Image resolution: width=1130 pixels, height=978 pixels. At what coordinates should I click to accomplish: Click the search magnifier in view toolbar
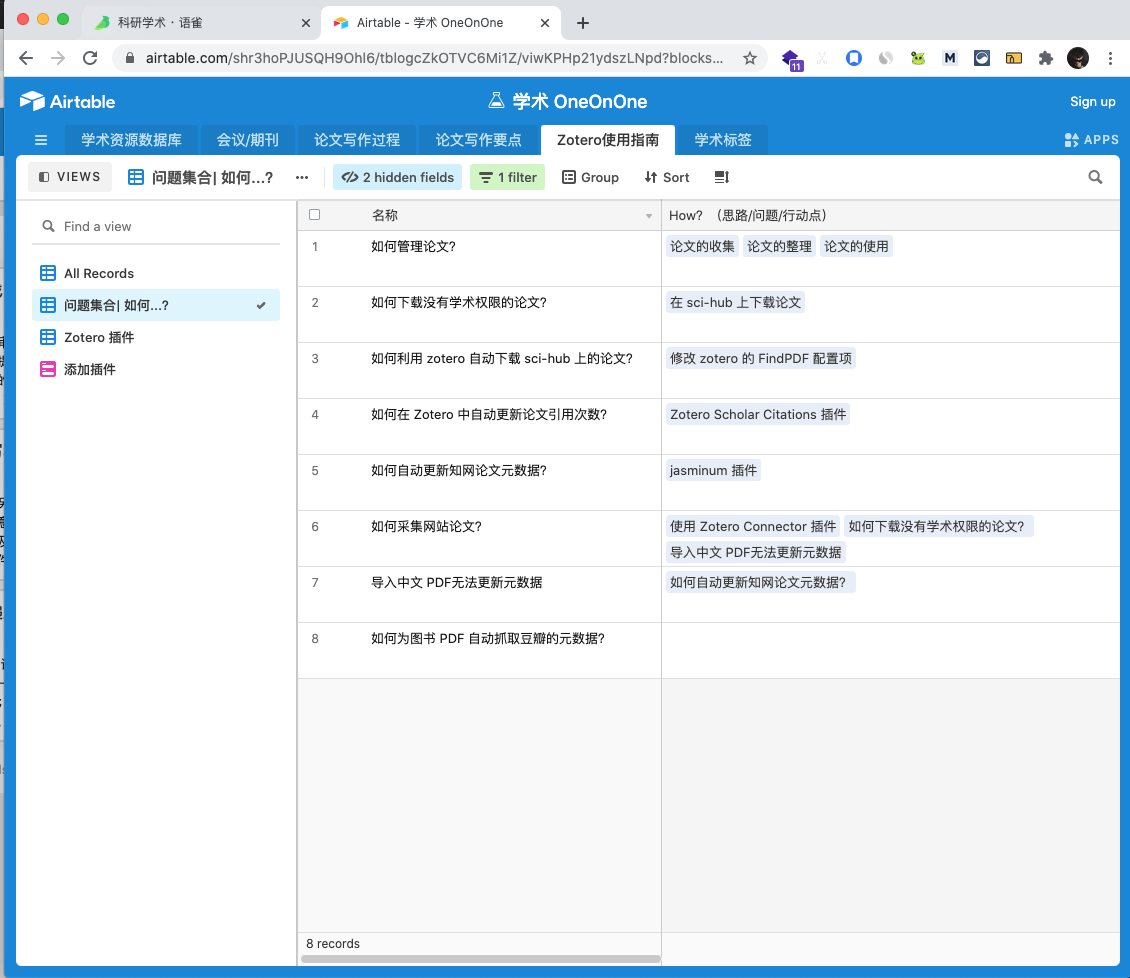pyautogui.click(x=1095, y=177)
